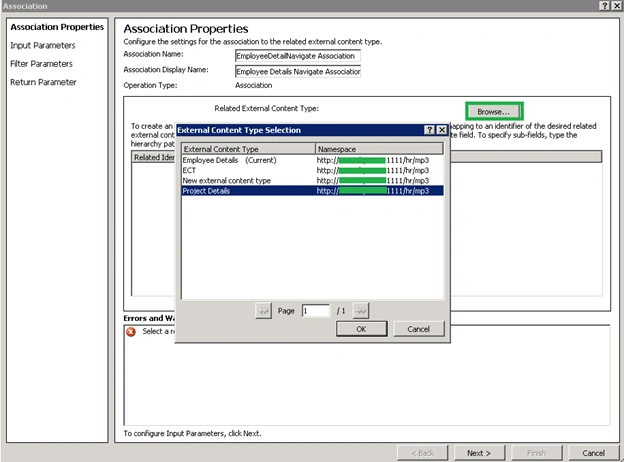The width and height of the screenshot is (624, 462).
Task: Select Association Properties in left navigation
Action: pyautogui.click(x=57, y=27)
